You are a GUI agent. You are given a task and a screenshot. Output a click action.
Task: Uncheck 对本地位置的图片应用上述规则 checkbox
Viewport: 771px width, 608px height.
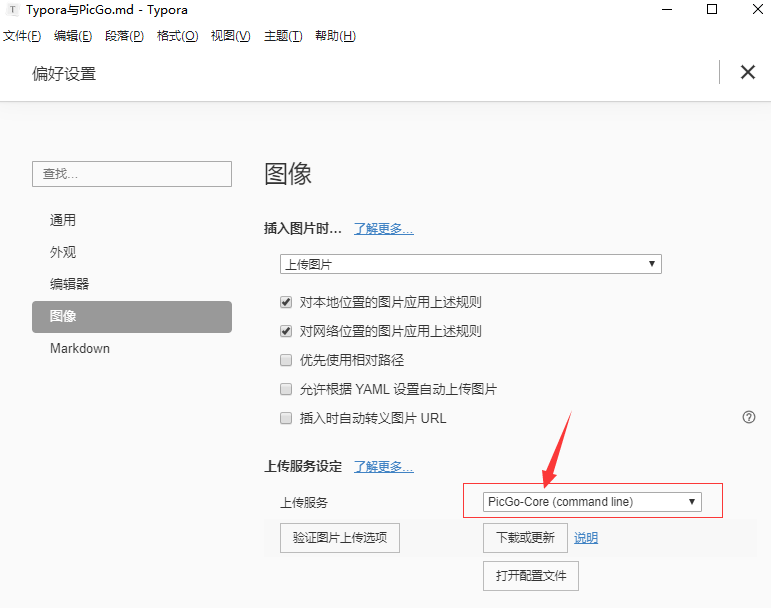(x=286, y=302)
